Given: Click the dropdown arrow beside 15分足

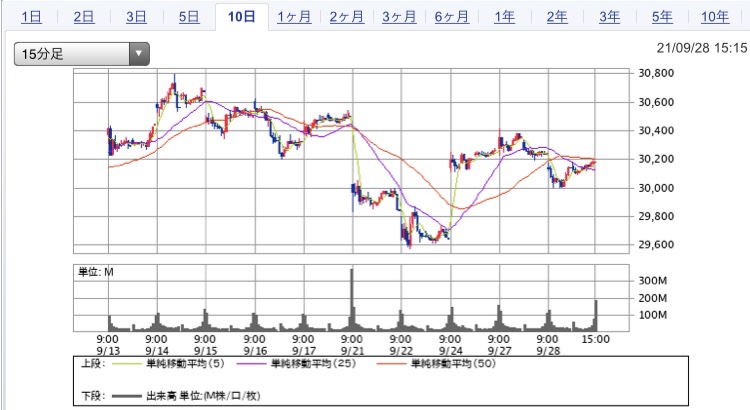Looking at the screenshot, I should (x=139, y=54).
